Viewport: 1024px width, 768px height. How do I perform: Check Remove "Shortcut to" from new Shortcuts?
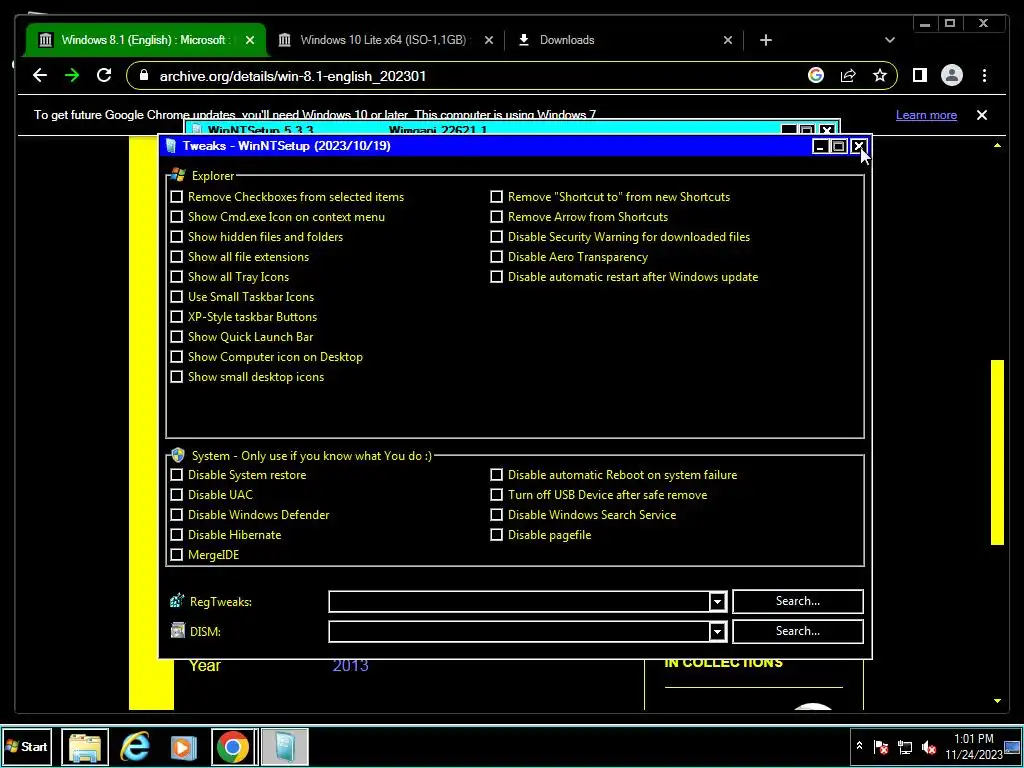click(x=496, y=197)
